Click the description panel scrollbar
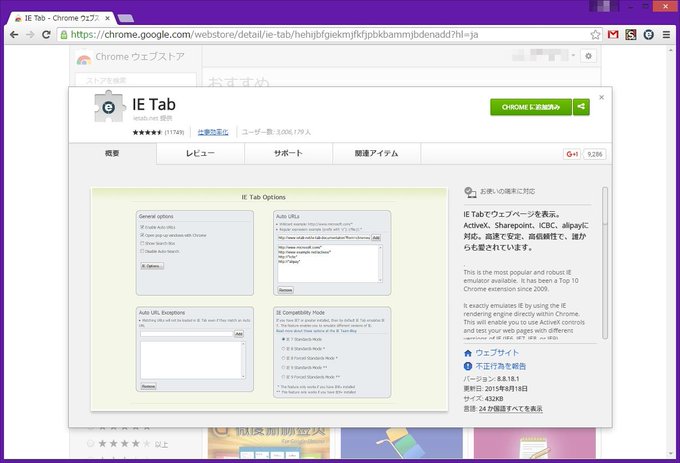The height and width of the screenshot is (463, 680). tap(605, 263)
